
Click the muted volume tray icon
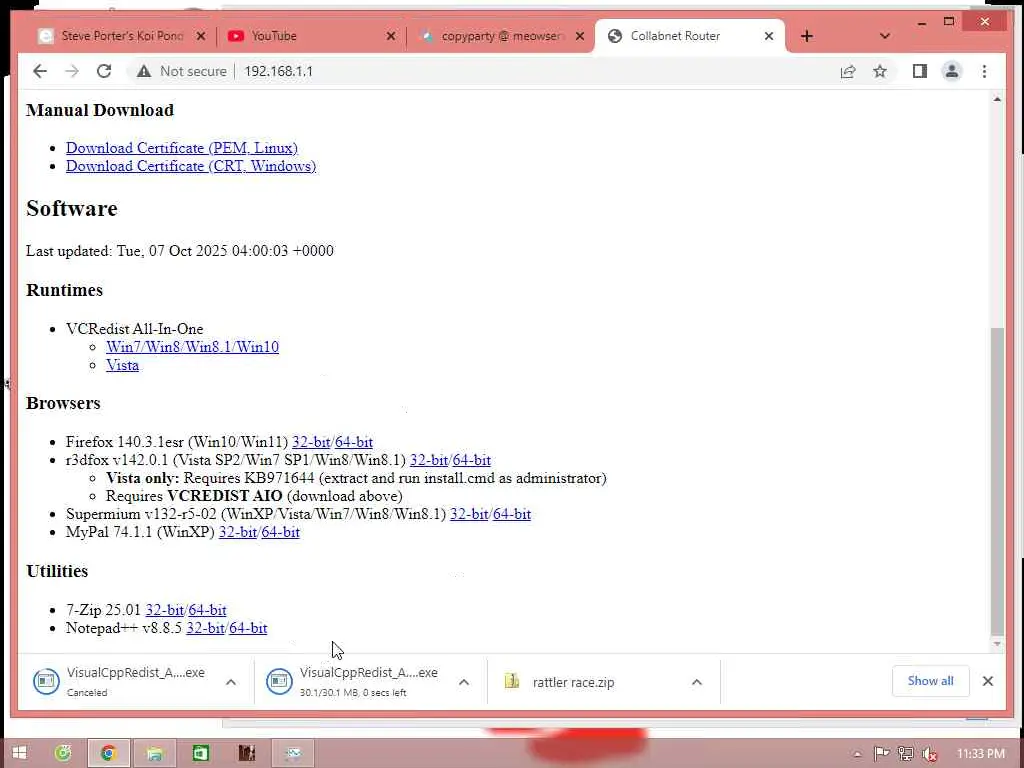tap(930, 754)
